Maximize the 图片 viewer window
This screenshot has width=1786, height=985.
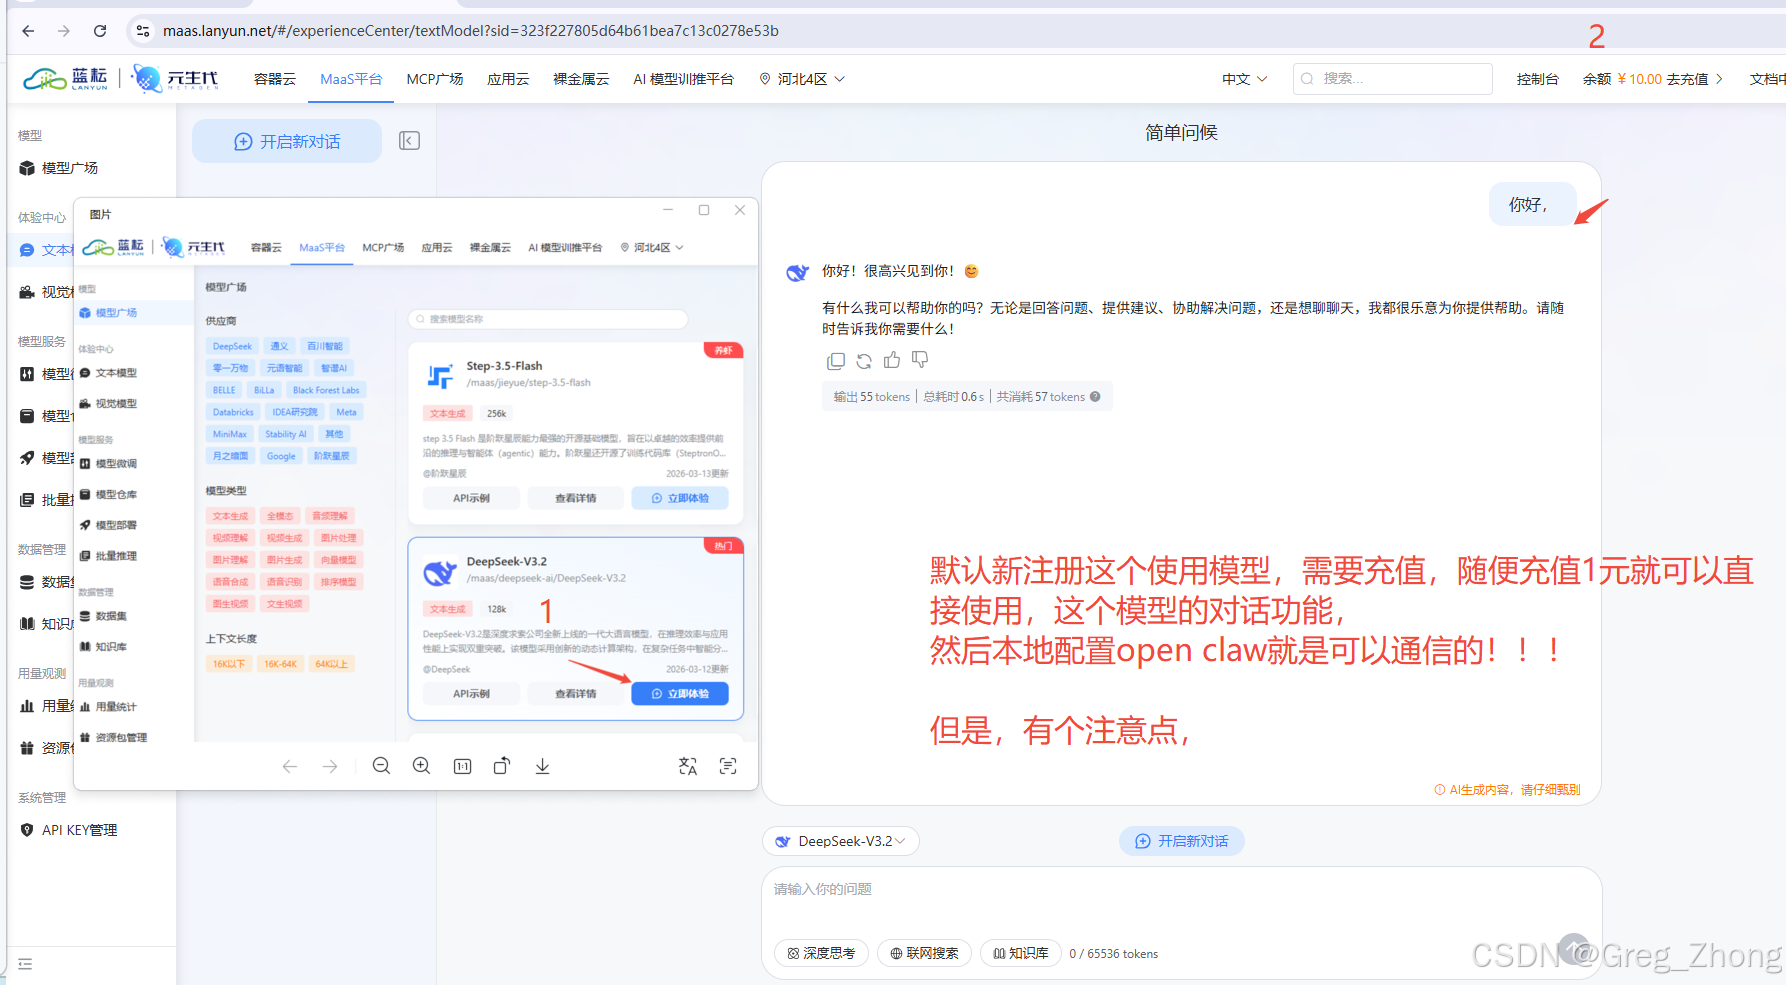coord(704,210)
